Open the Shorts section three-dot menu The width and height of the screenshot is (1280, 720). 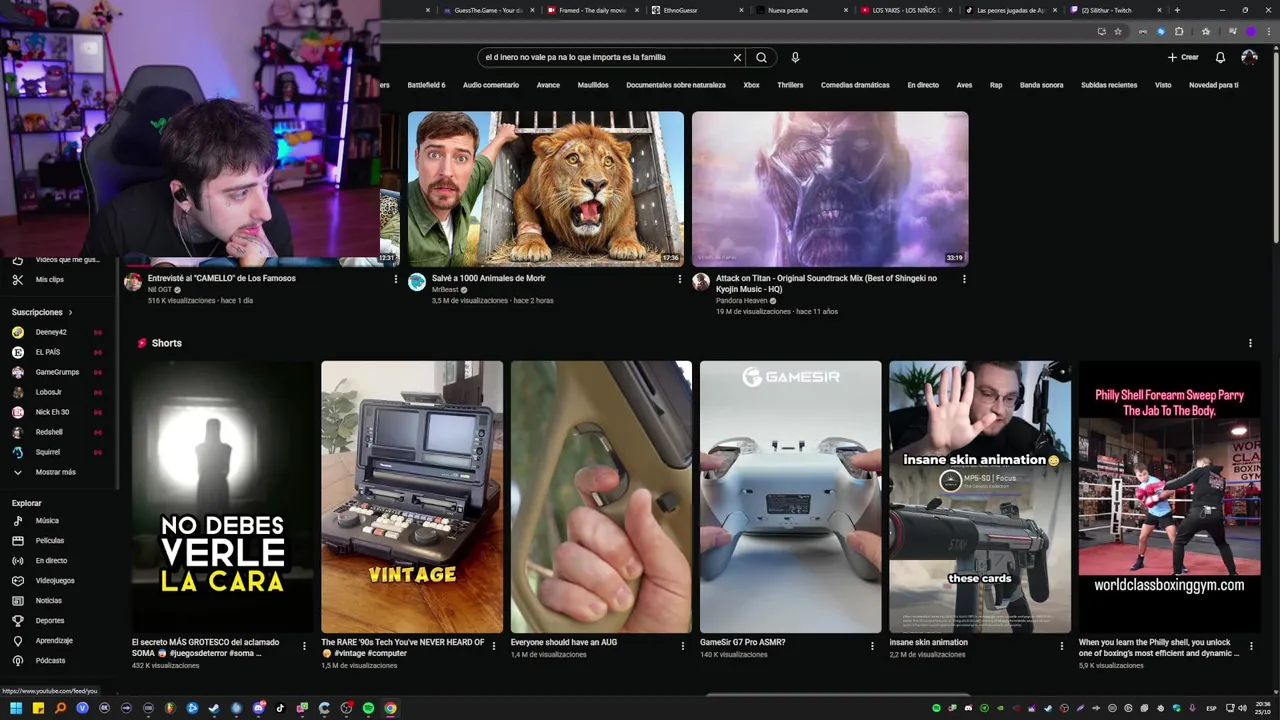(x=1250, y=343)
